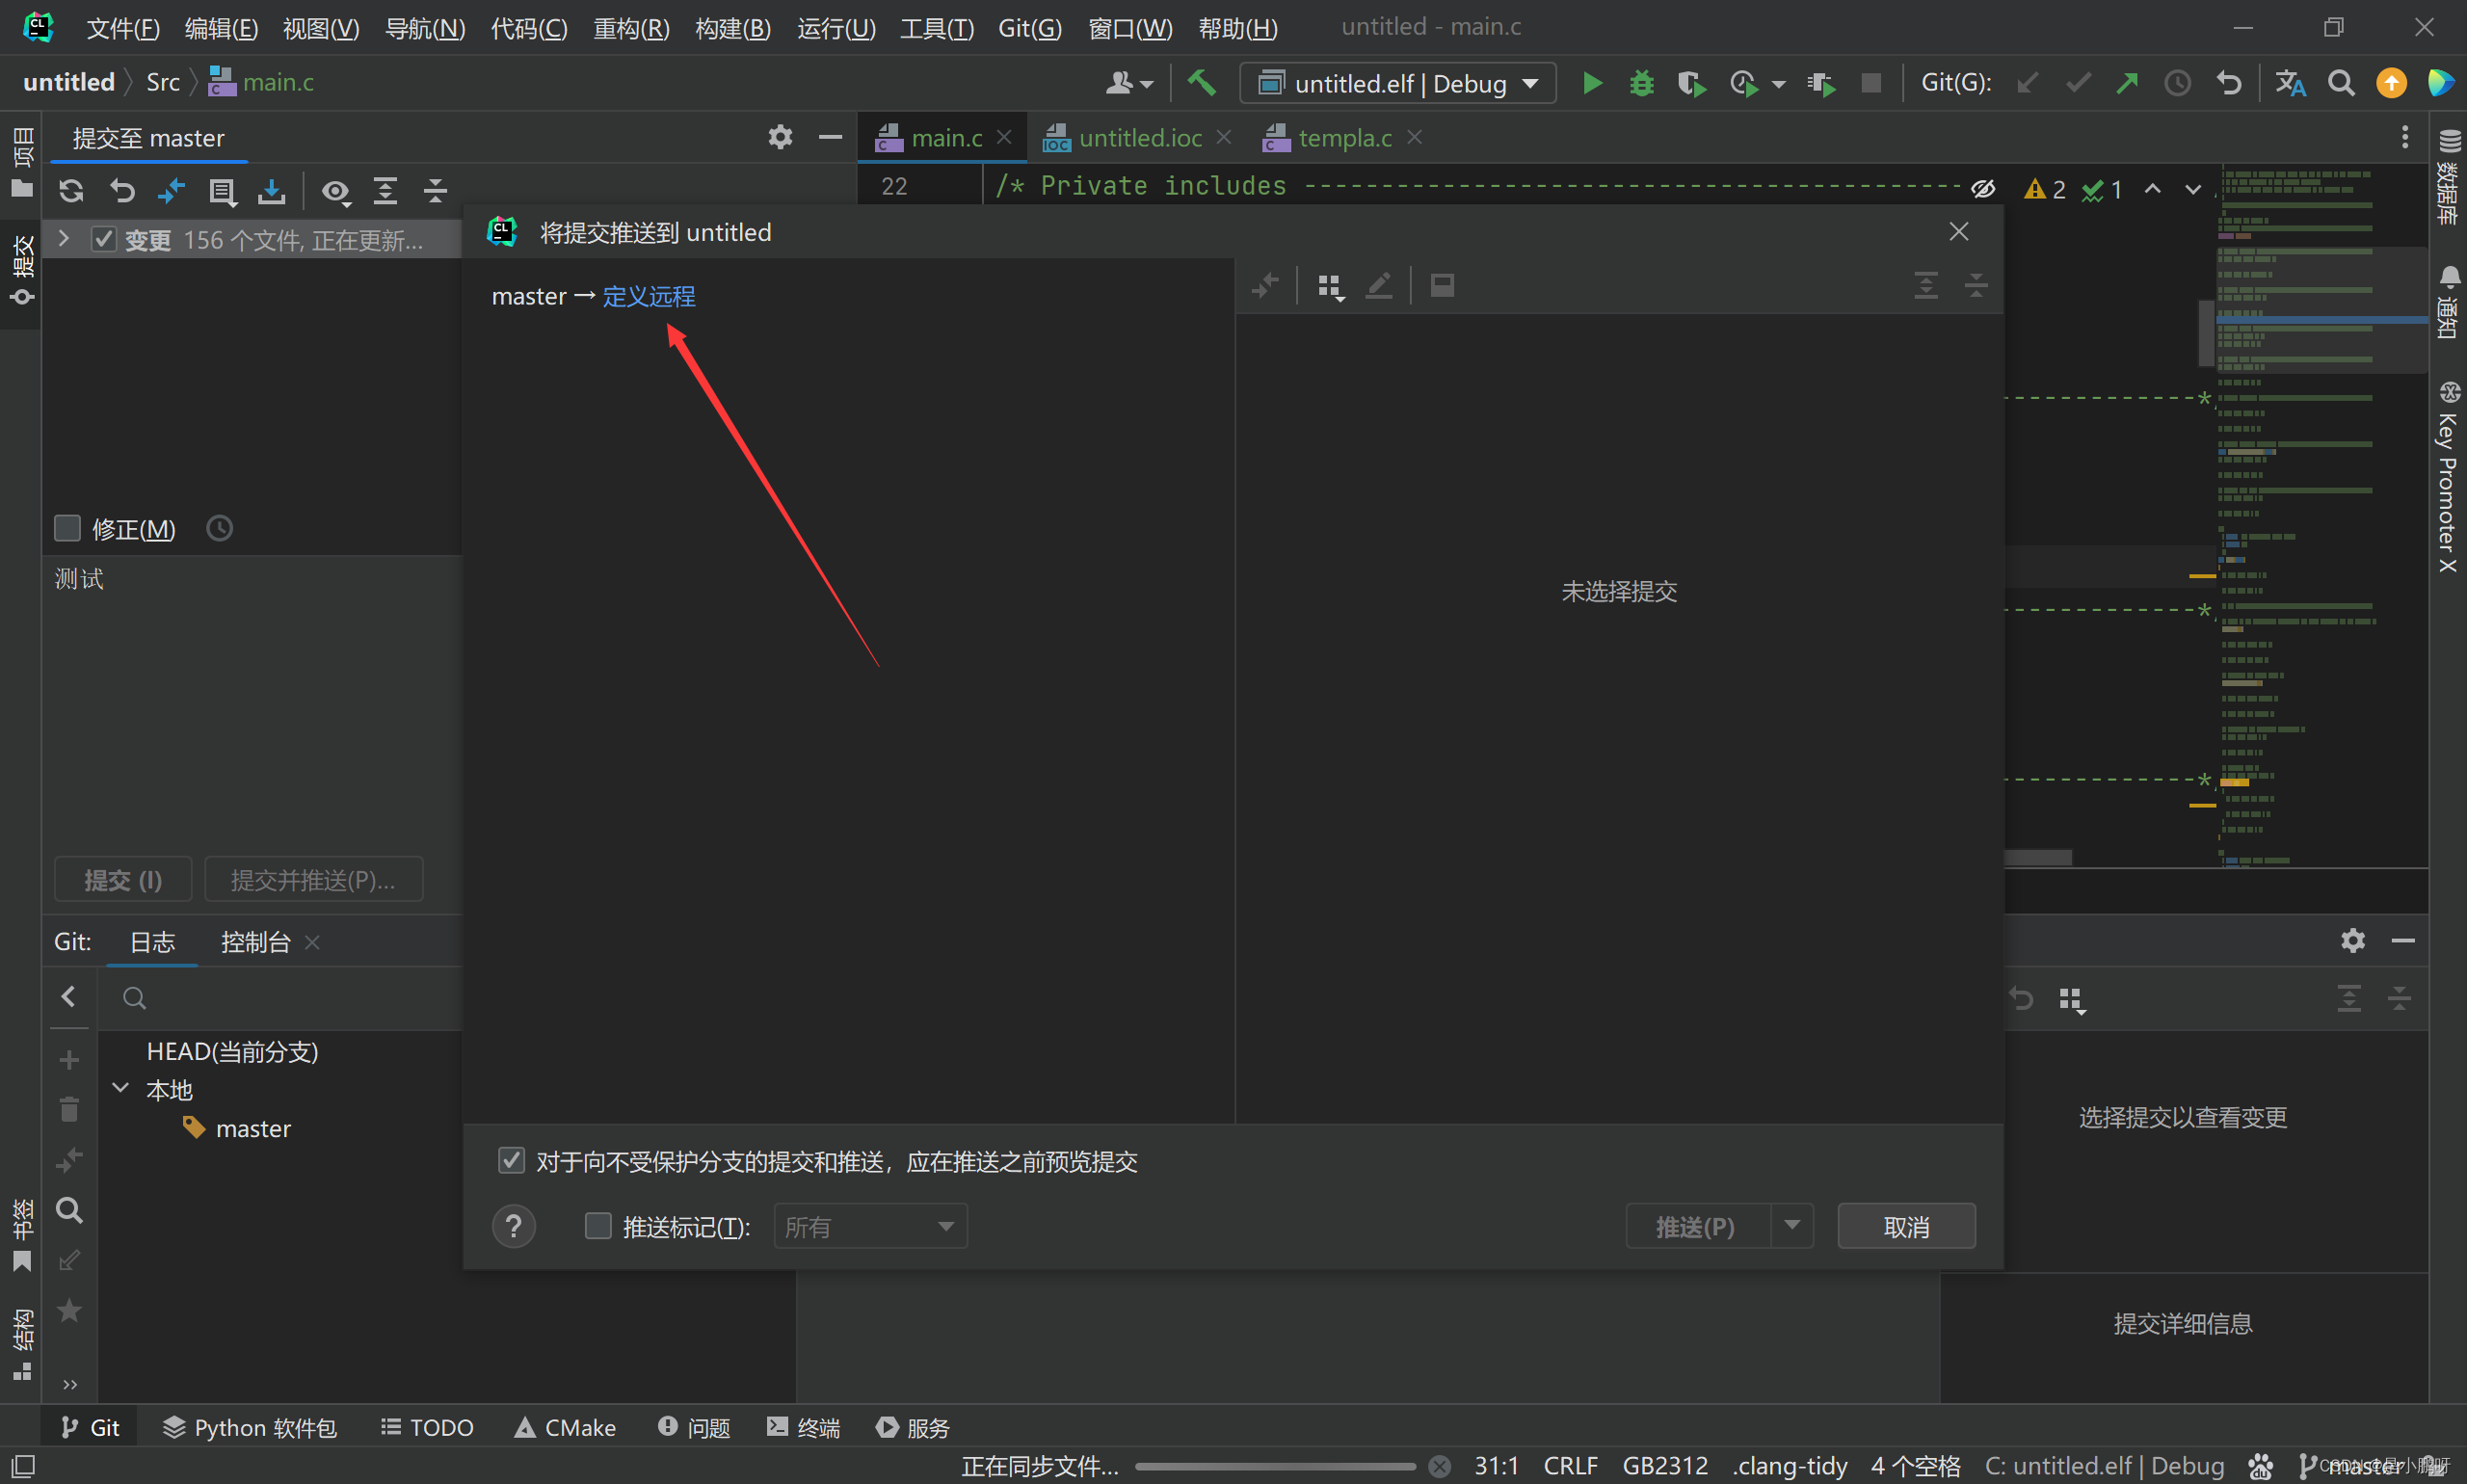Screen dimensions: 2467x1484
Task: Open the untitled.elf | Debug configuration dropdown
Action: (1397, 83)
